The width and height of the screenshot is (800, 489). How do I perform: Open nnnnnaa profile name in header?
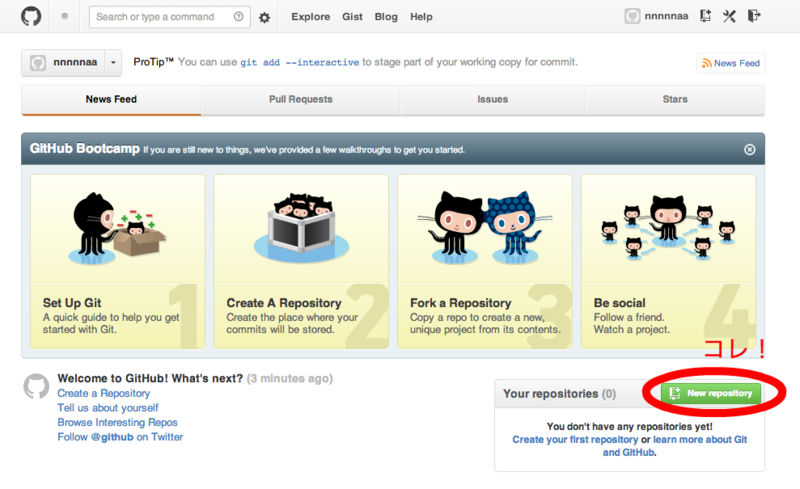click(666, 16)
